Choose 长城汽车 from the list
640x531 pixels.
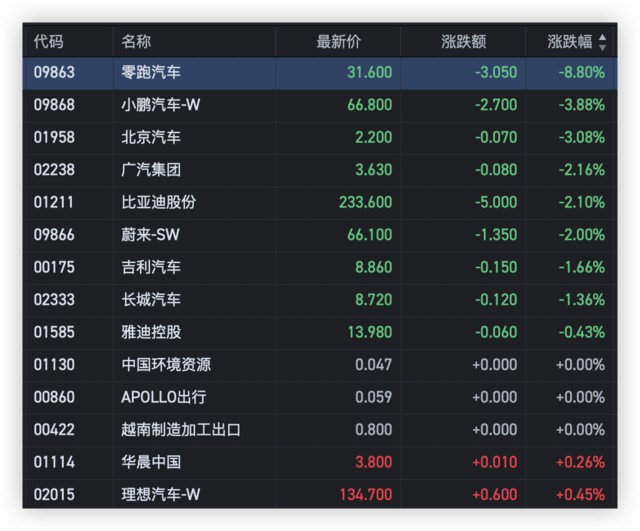(151, 300)
